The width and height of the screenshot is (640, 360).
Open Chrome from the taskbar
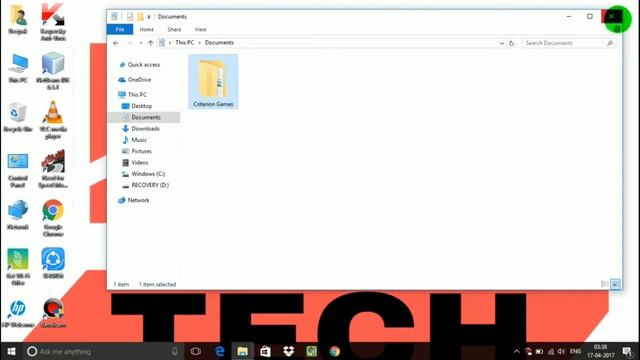click(x=335, y=351)
